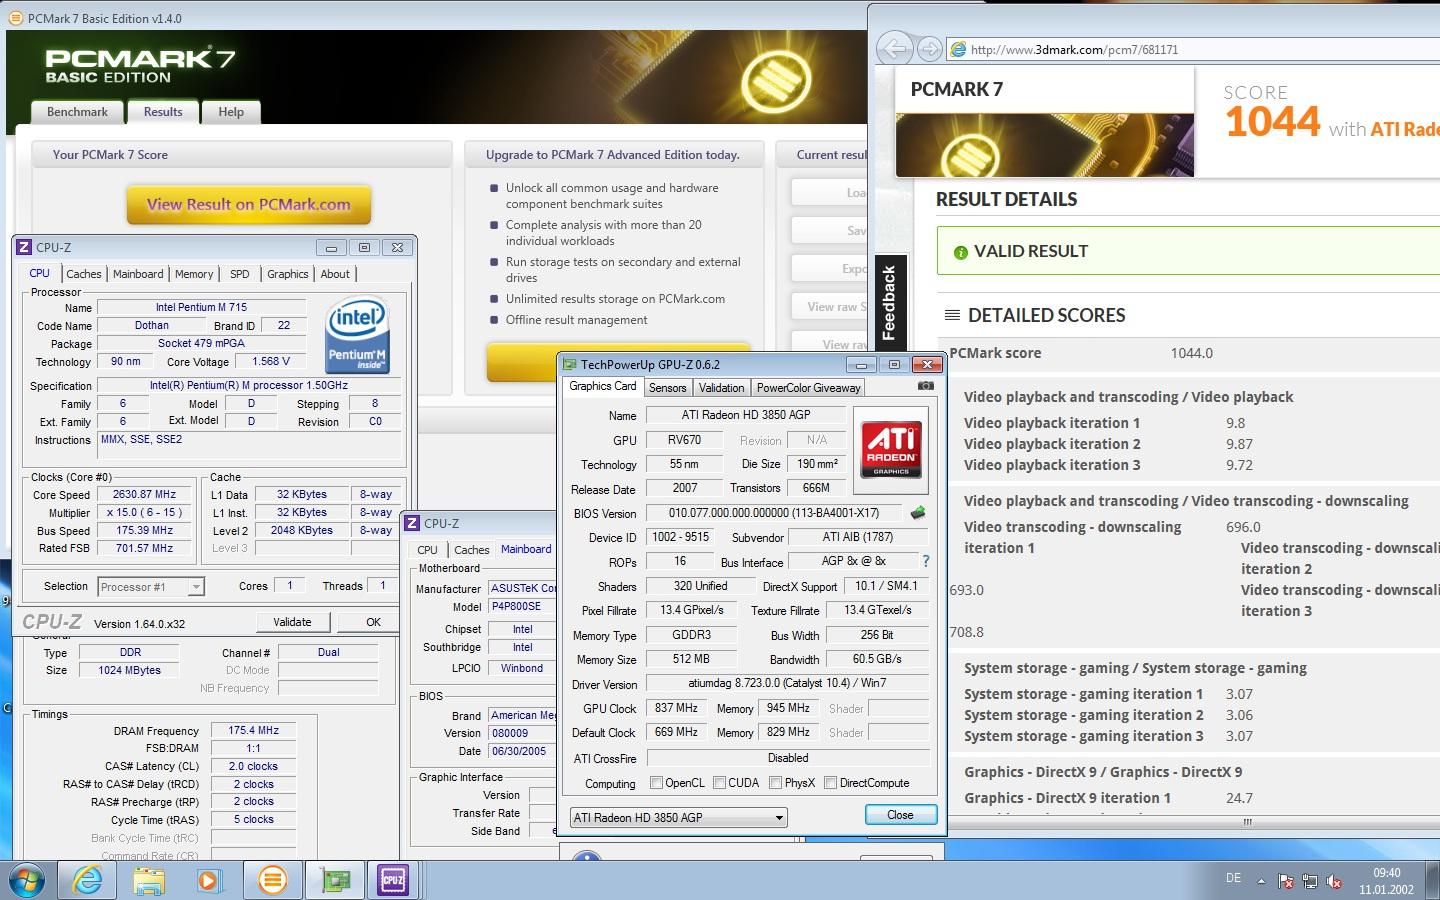Image resolution: width=1440 pixels, height=900 pixels.
Task: Switch to CPU-Z Mainboard tab in front window
Action: [138, 274]
